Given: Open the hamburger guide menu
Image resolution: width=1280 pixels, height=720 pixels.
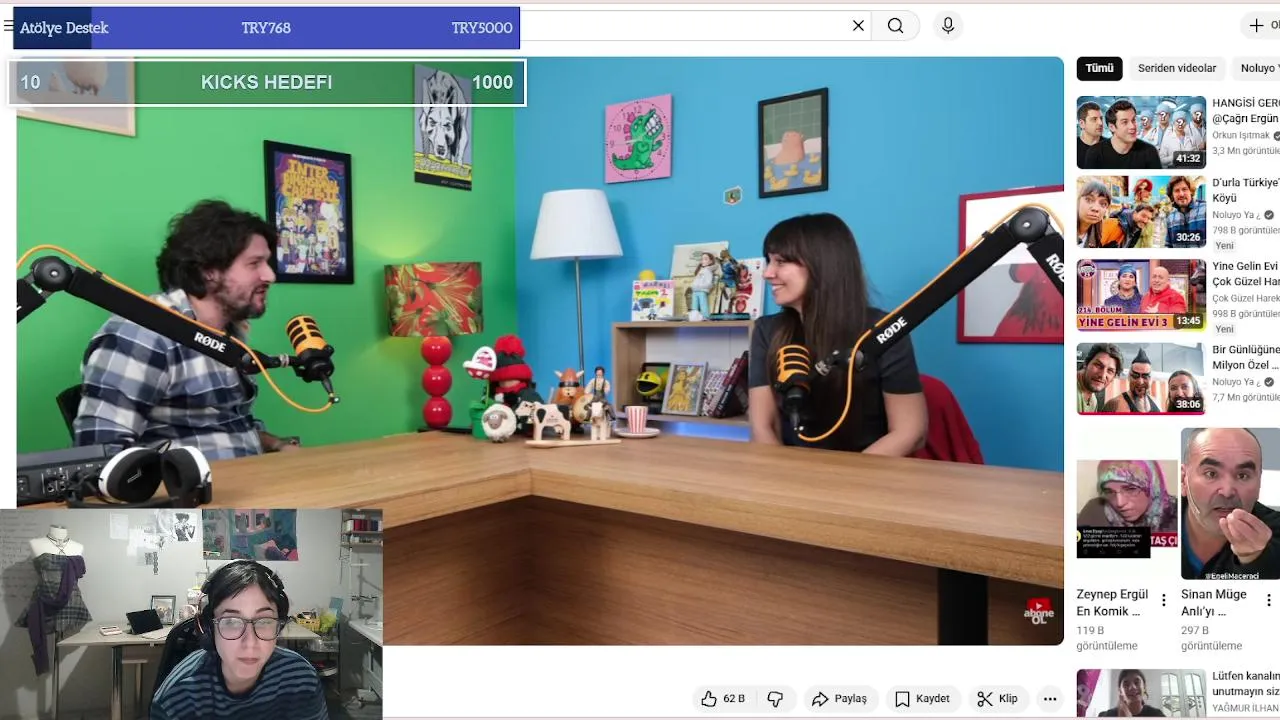Looking at the screenshot, I should [x=8, y=27].
